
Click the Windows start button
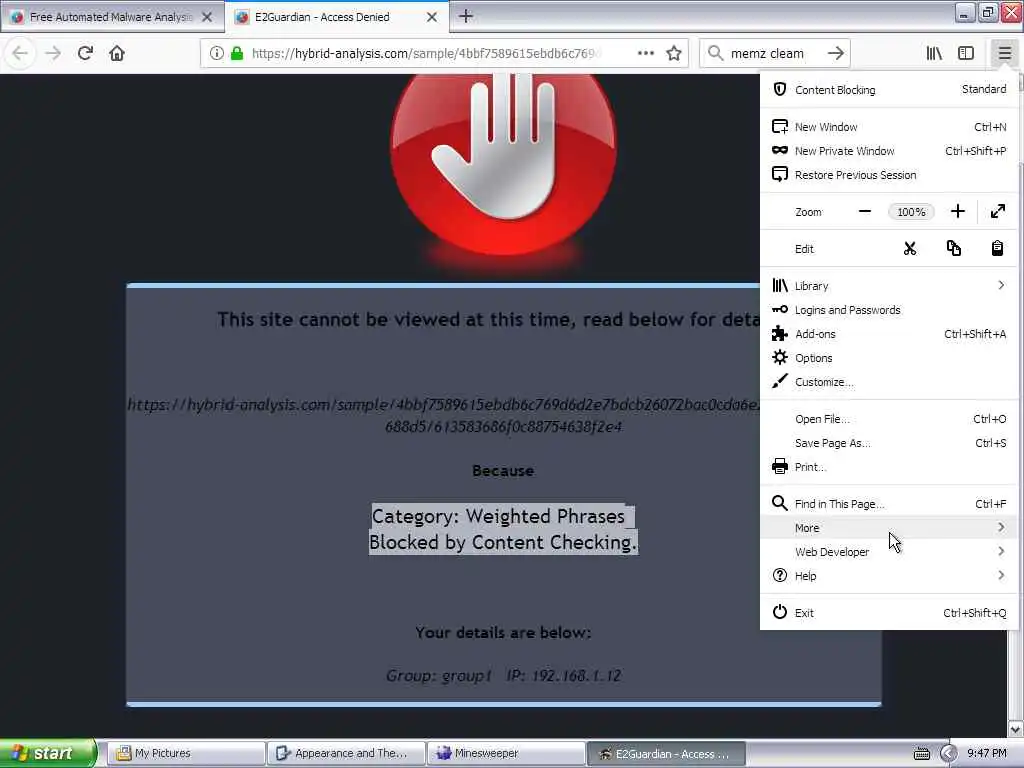47,753
